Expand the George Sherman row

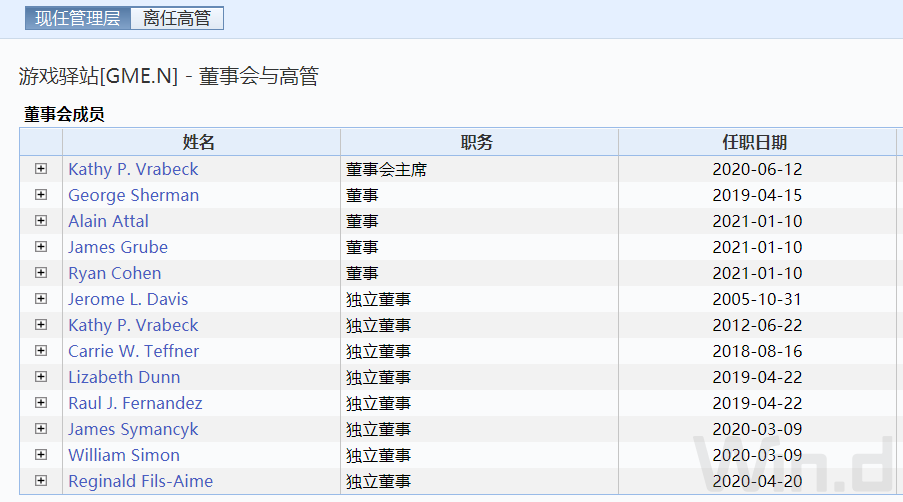41,195
